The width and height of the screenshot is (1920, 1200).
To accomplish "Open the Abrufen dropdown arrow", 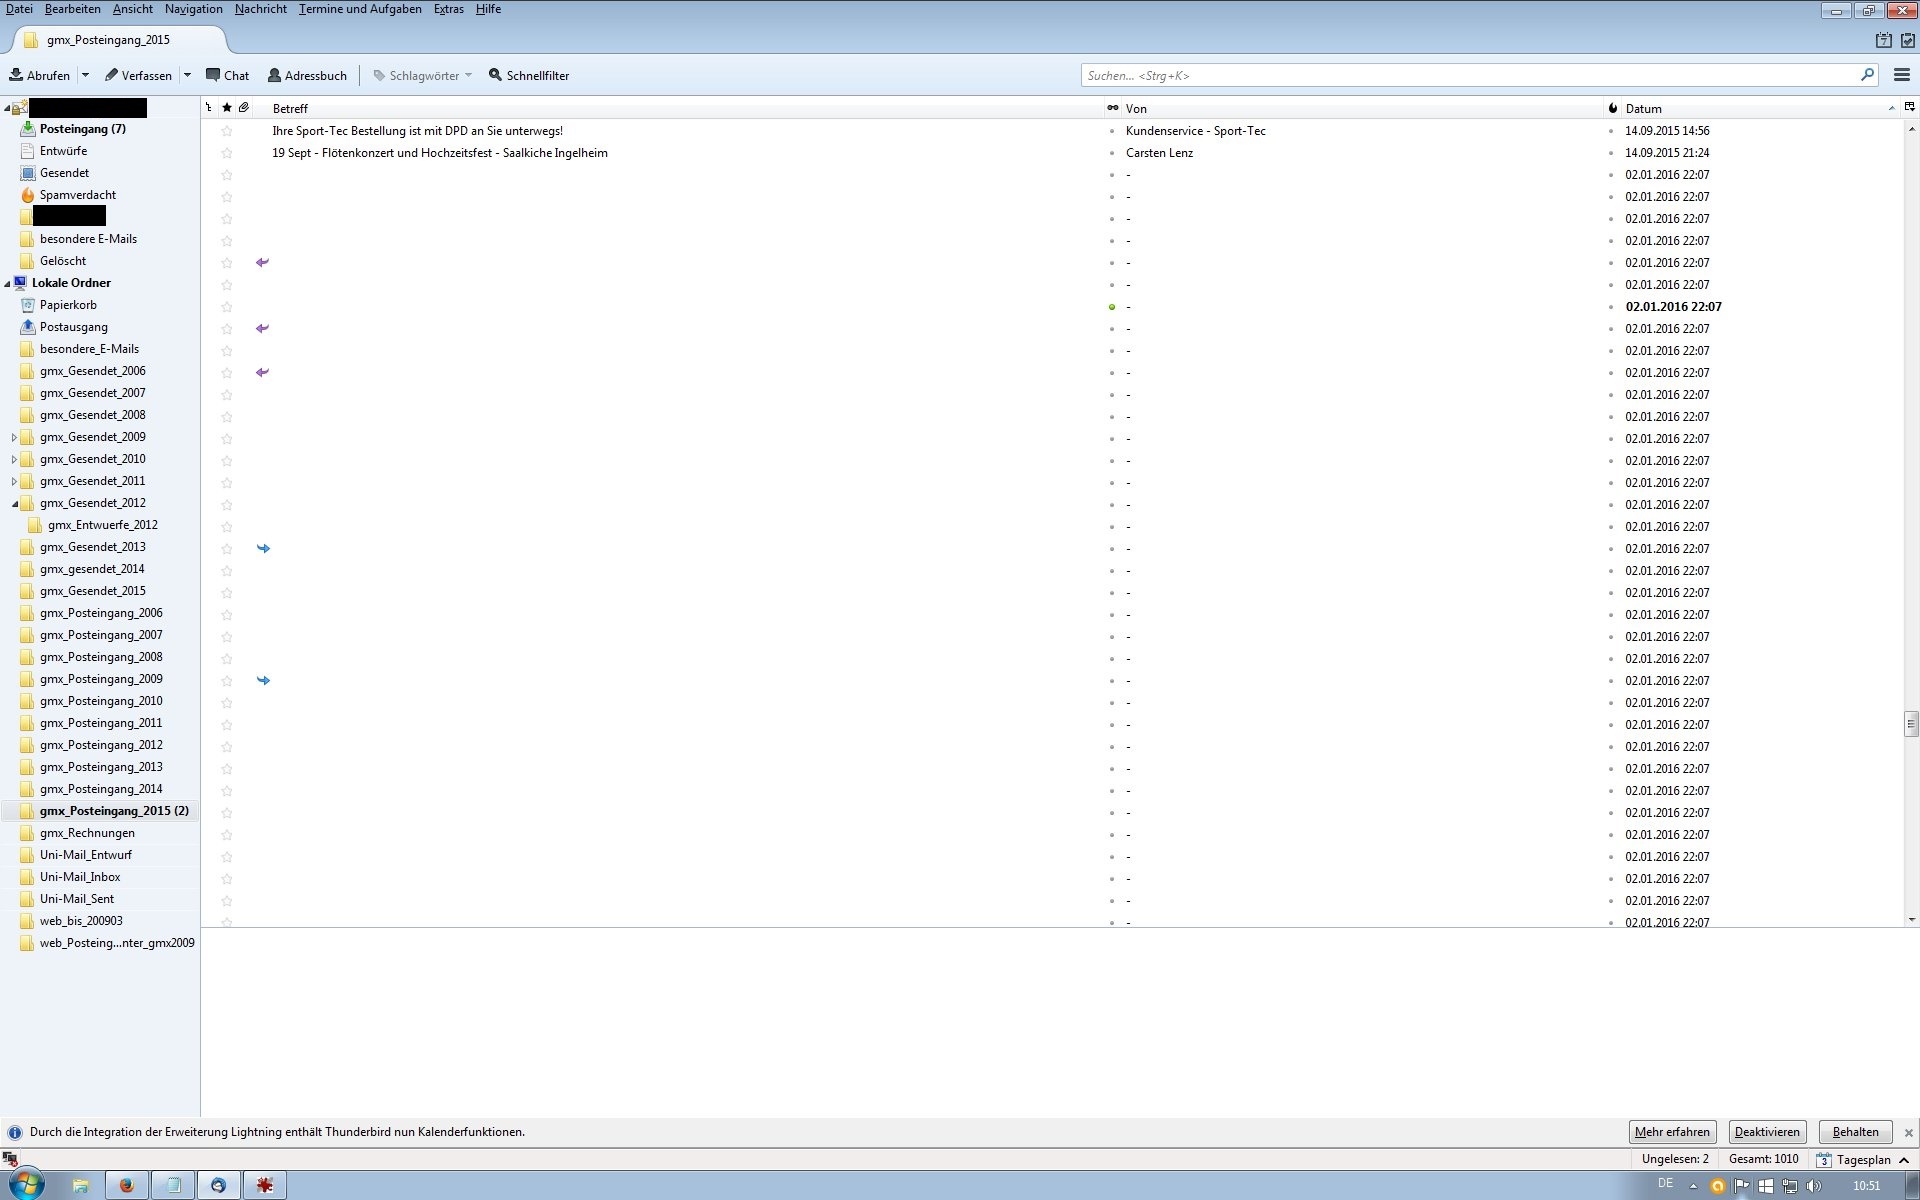I will (x=85, y=75).
